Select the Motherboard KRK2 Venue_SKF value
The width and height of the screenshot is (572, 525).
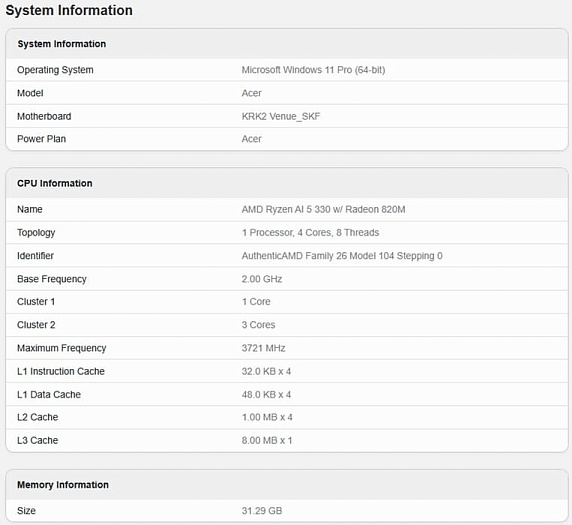pyautogui.click(x=281, y=116)
